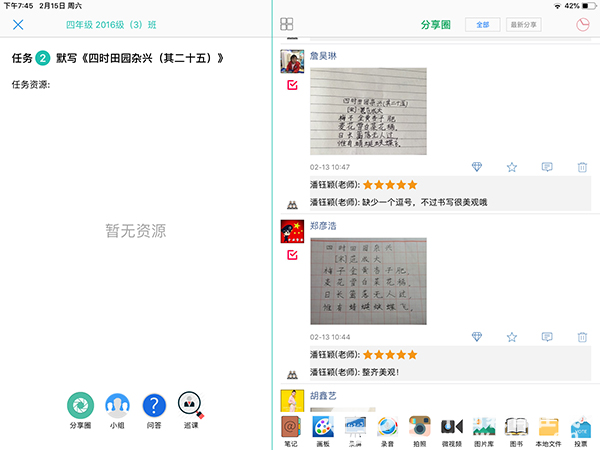
Task: Click the binoculars icon under 郑彦浩's post
Action: [x=292, y=375]
